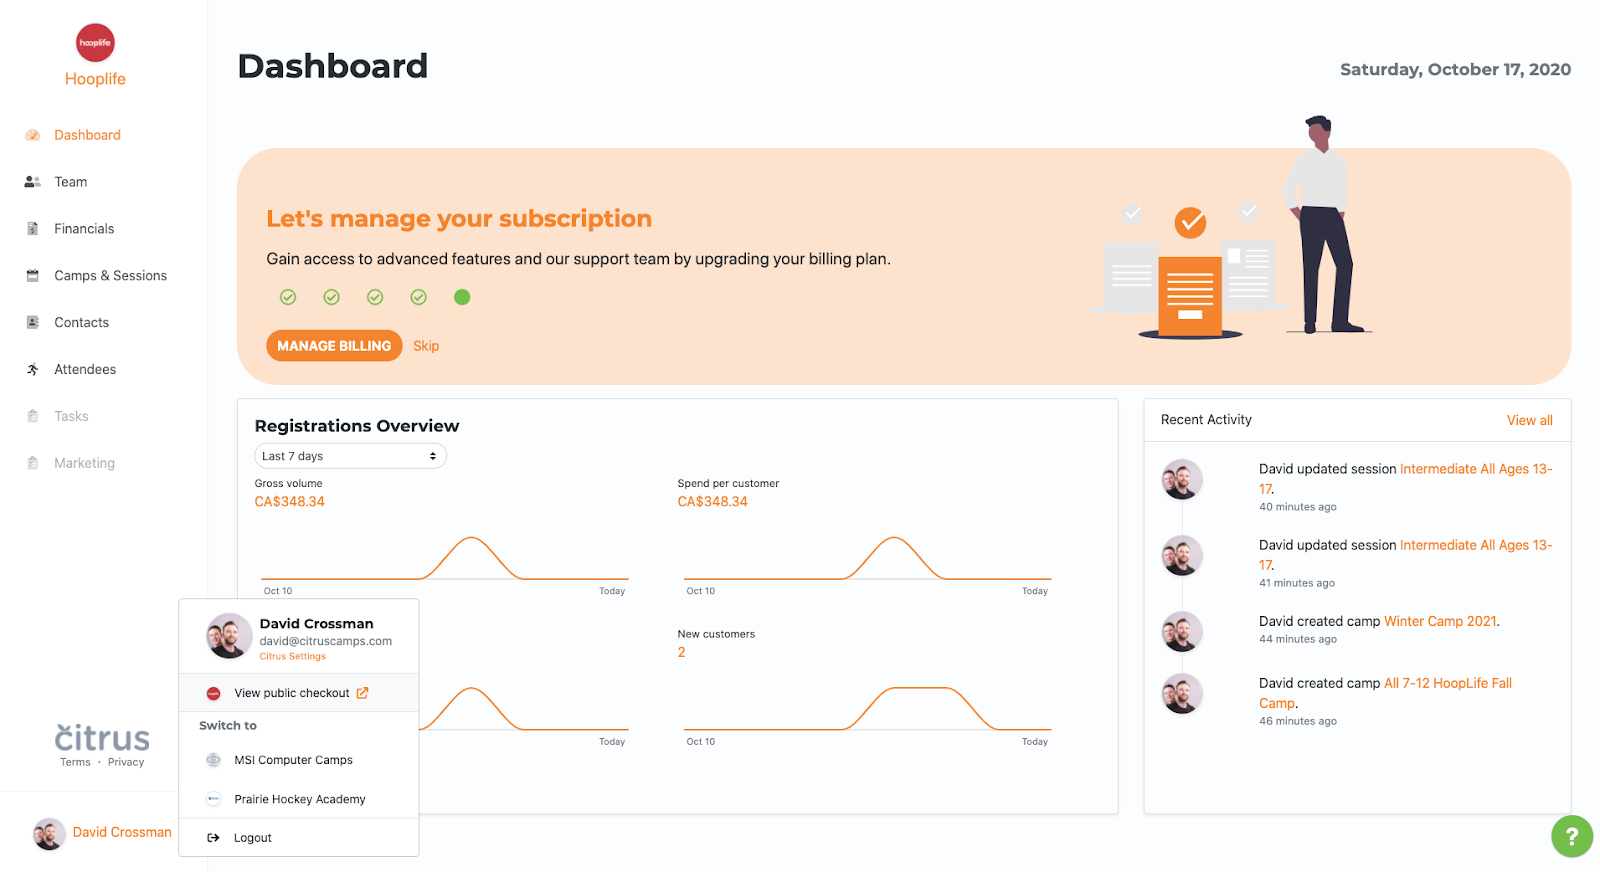View all recent activity
1600x872 pixels.
(1529, 420)
